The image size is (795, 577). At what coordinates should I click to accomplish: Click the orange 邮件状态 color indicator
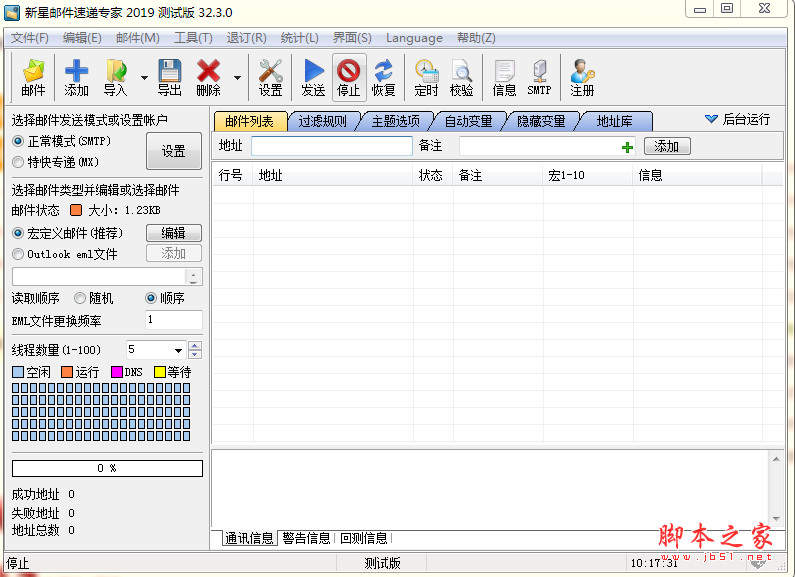coord(76,210)
